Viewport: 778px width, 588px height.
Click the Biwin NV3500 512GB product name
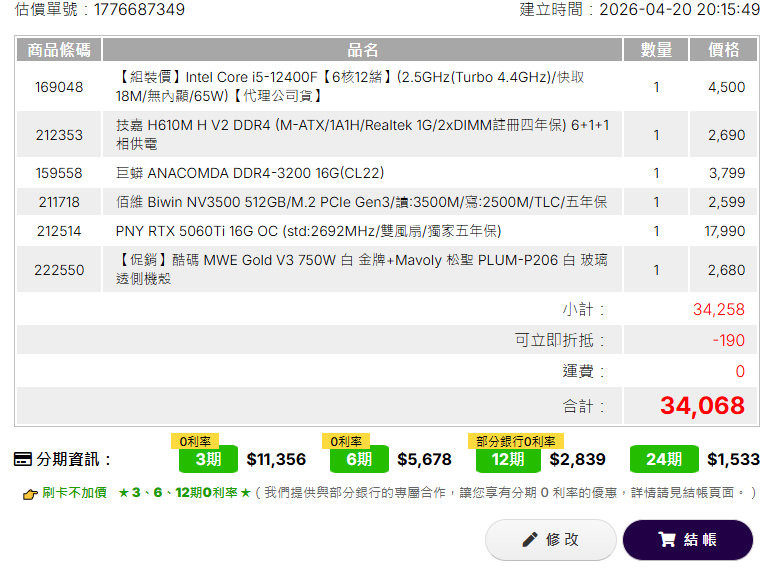(x=361, y=202)
